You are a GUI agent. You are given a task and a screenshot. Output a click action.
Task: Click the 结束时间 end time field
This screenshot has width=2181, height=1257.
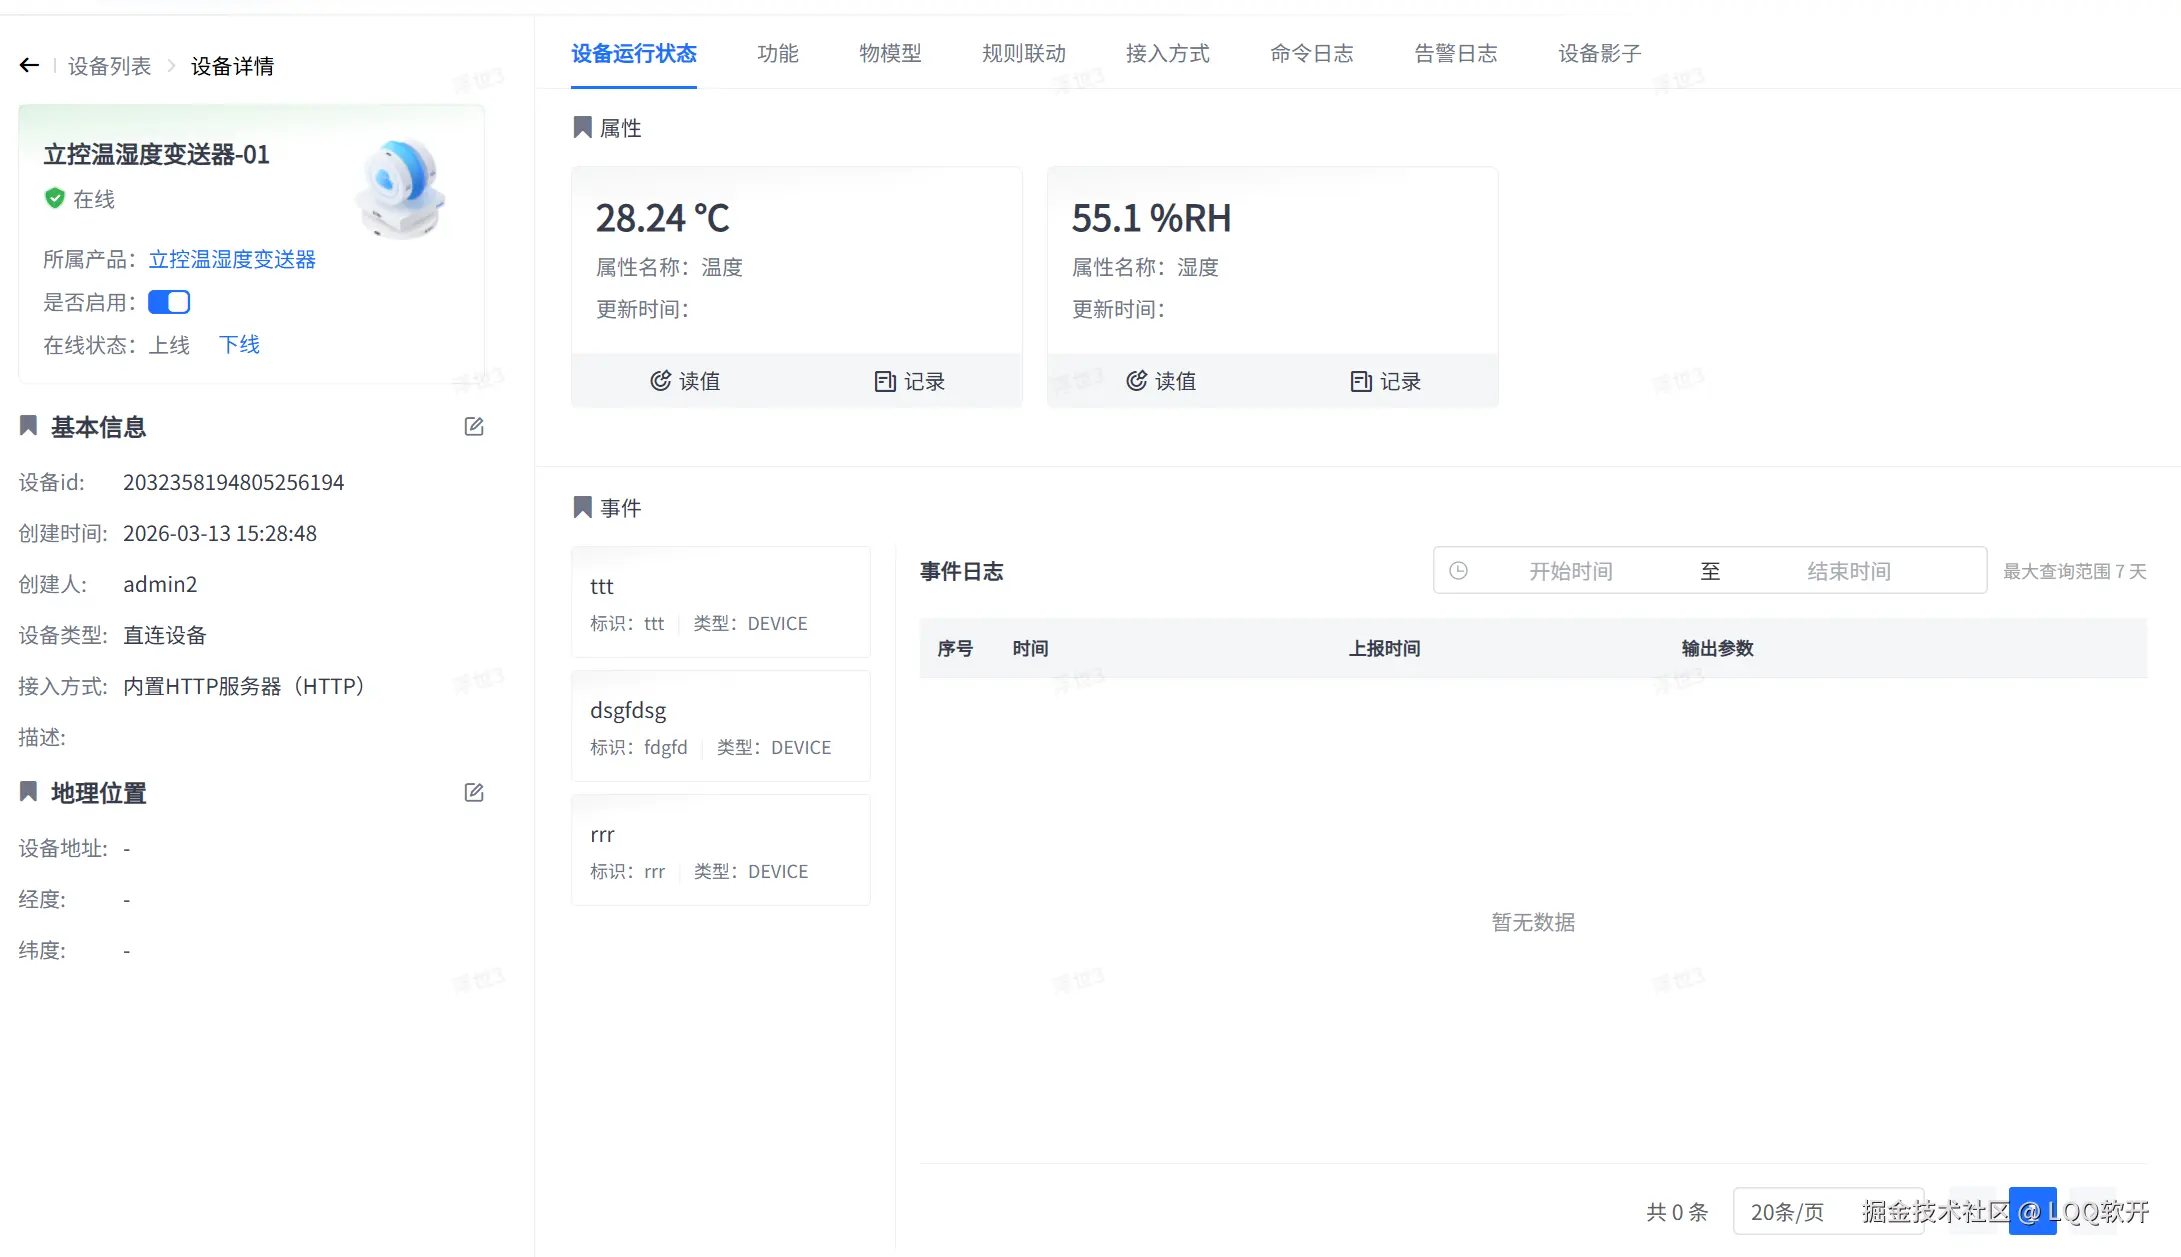point(1848,571)
